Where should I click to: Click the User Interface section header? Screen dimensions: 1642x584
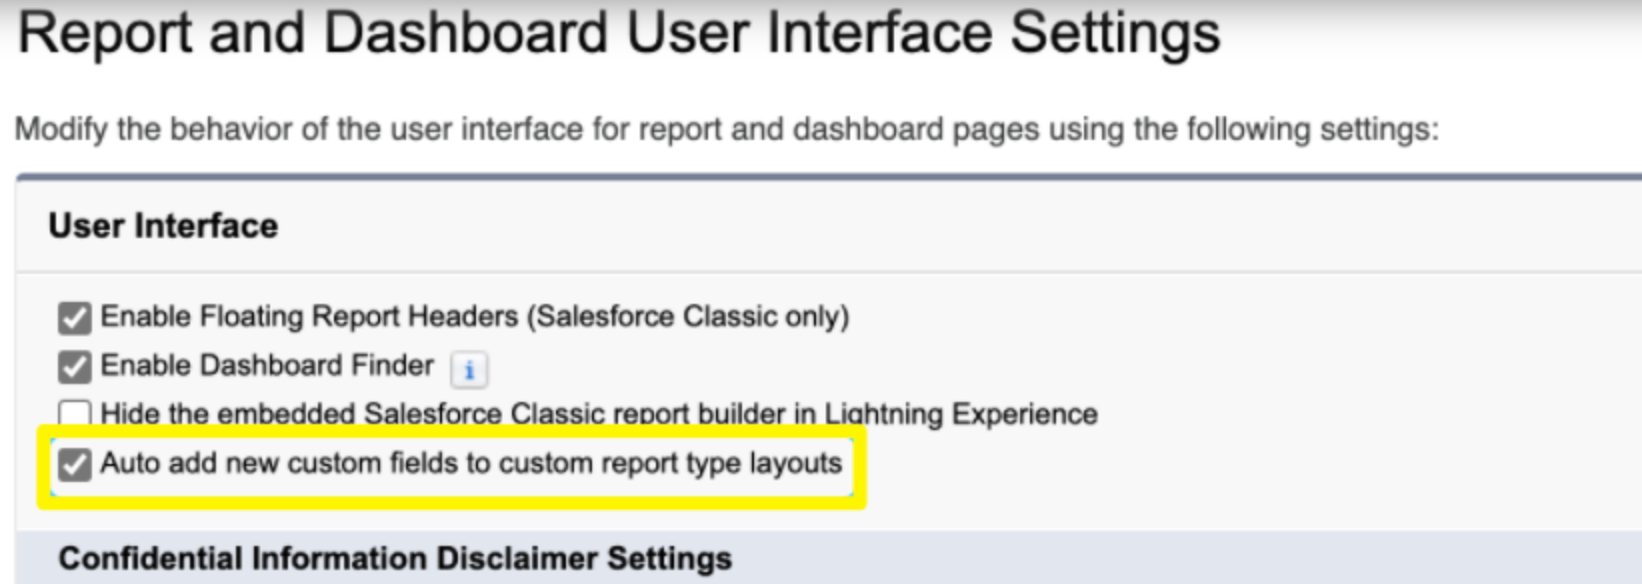163,226
